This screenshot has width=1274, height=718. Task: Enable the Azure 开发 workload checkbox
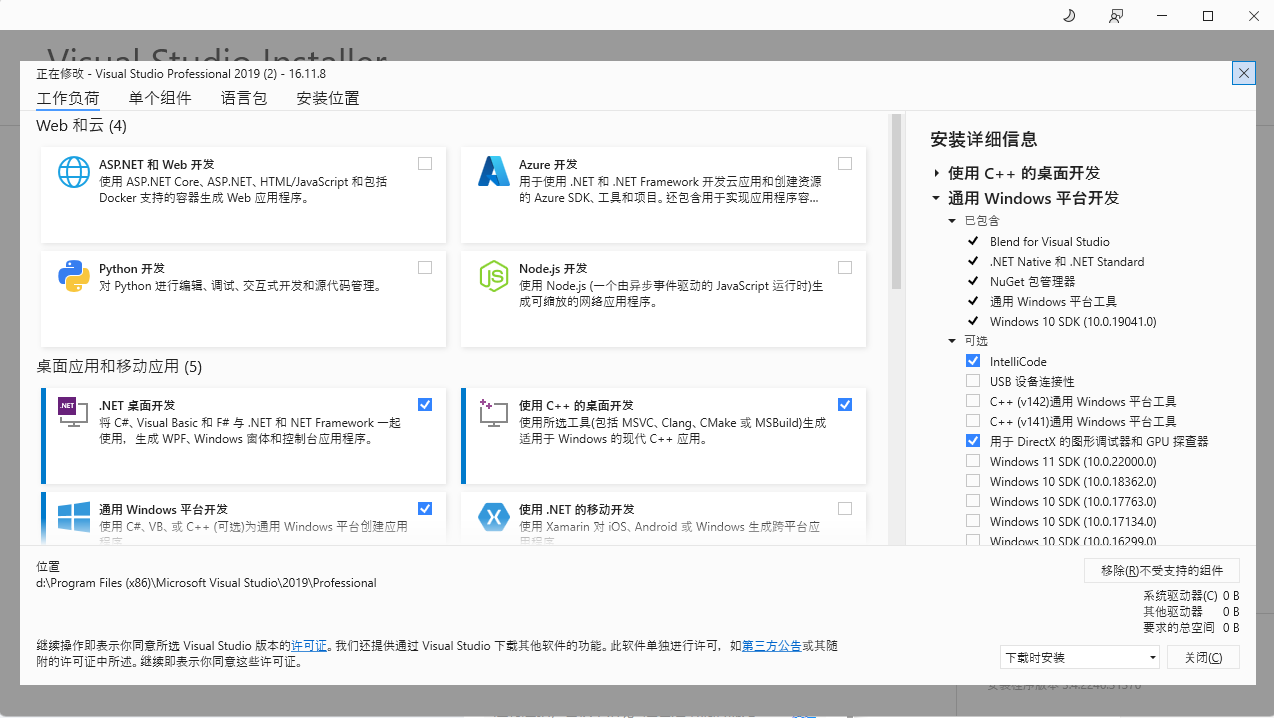pos(845,163)
